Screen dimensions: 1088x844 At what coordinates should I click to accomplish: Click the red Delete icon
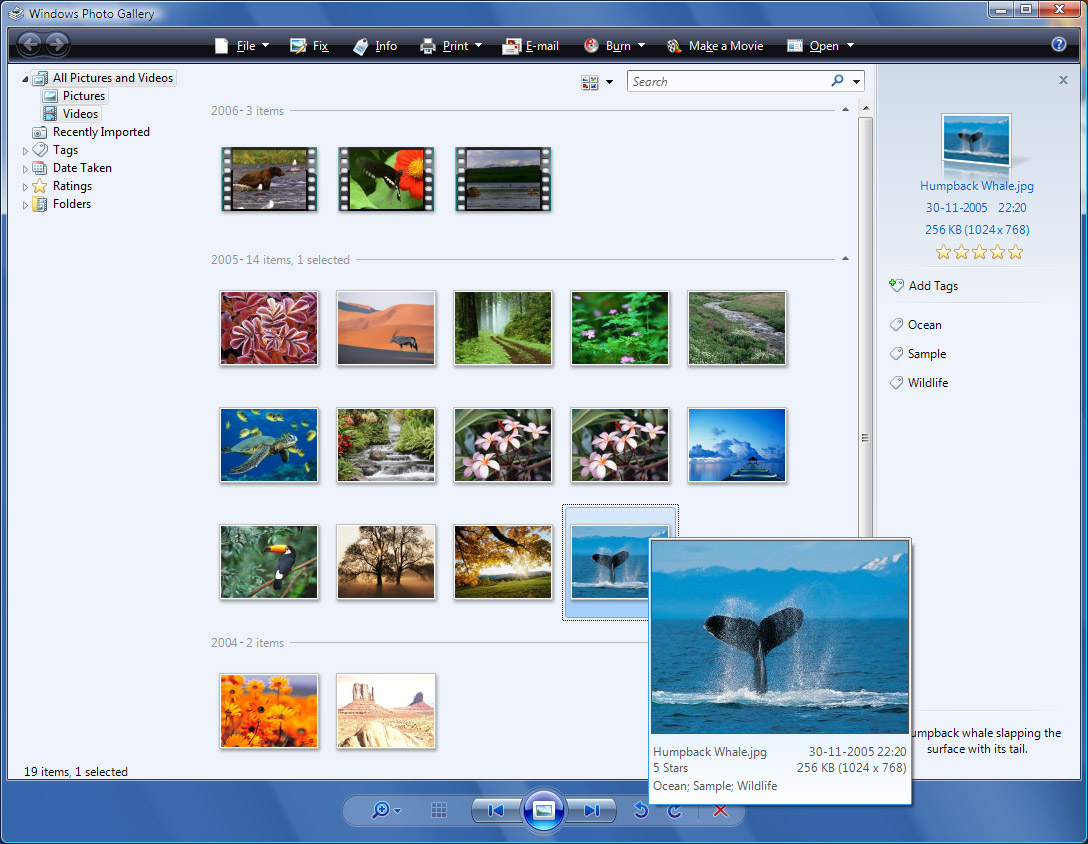point(720,810)
